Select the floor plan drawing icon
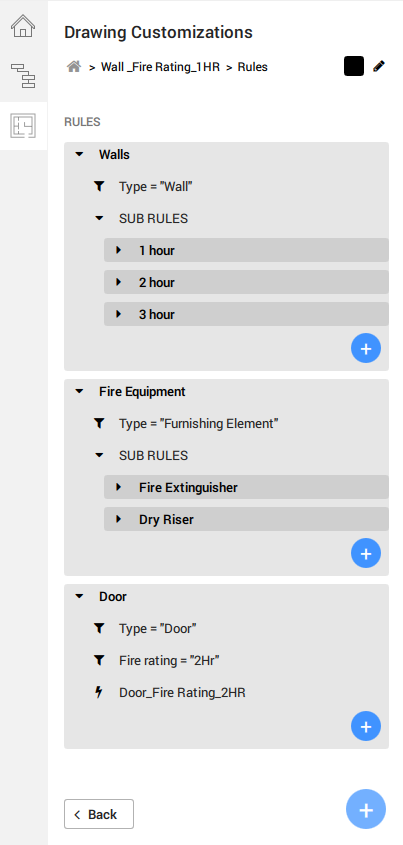403x845 pixels. pos(23,126)
